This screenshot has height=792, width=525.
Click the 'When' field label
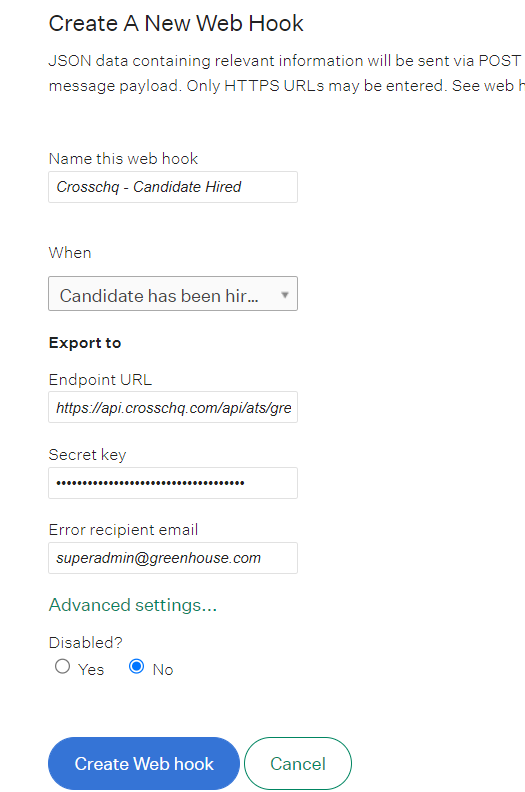click(x=70, y=253)
